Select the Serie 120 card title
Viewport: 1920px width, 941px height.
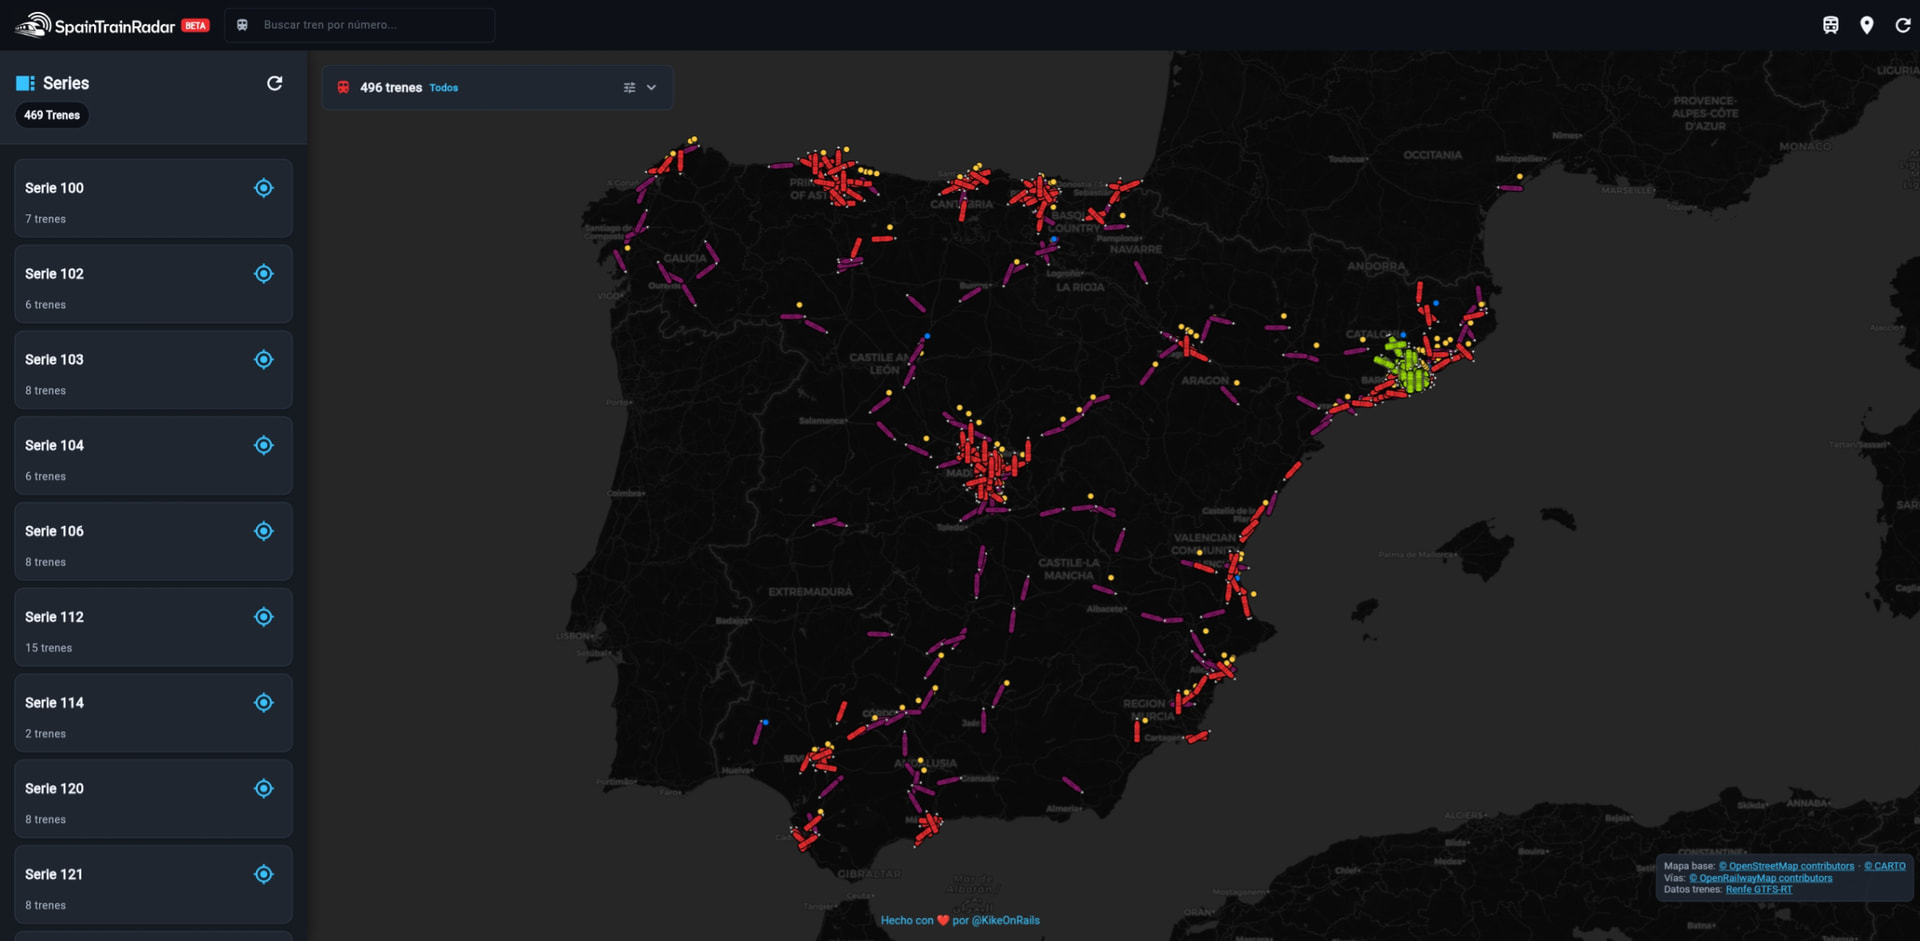click(54, 789)
